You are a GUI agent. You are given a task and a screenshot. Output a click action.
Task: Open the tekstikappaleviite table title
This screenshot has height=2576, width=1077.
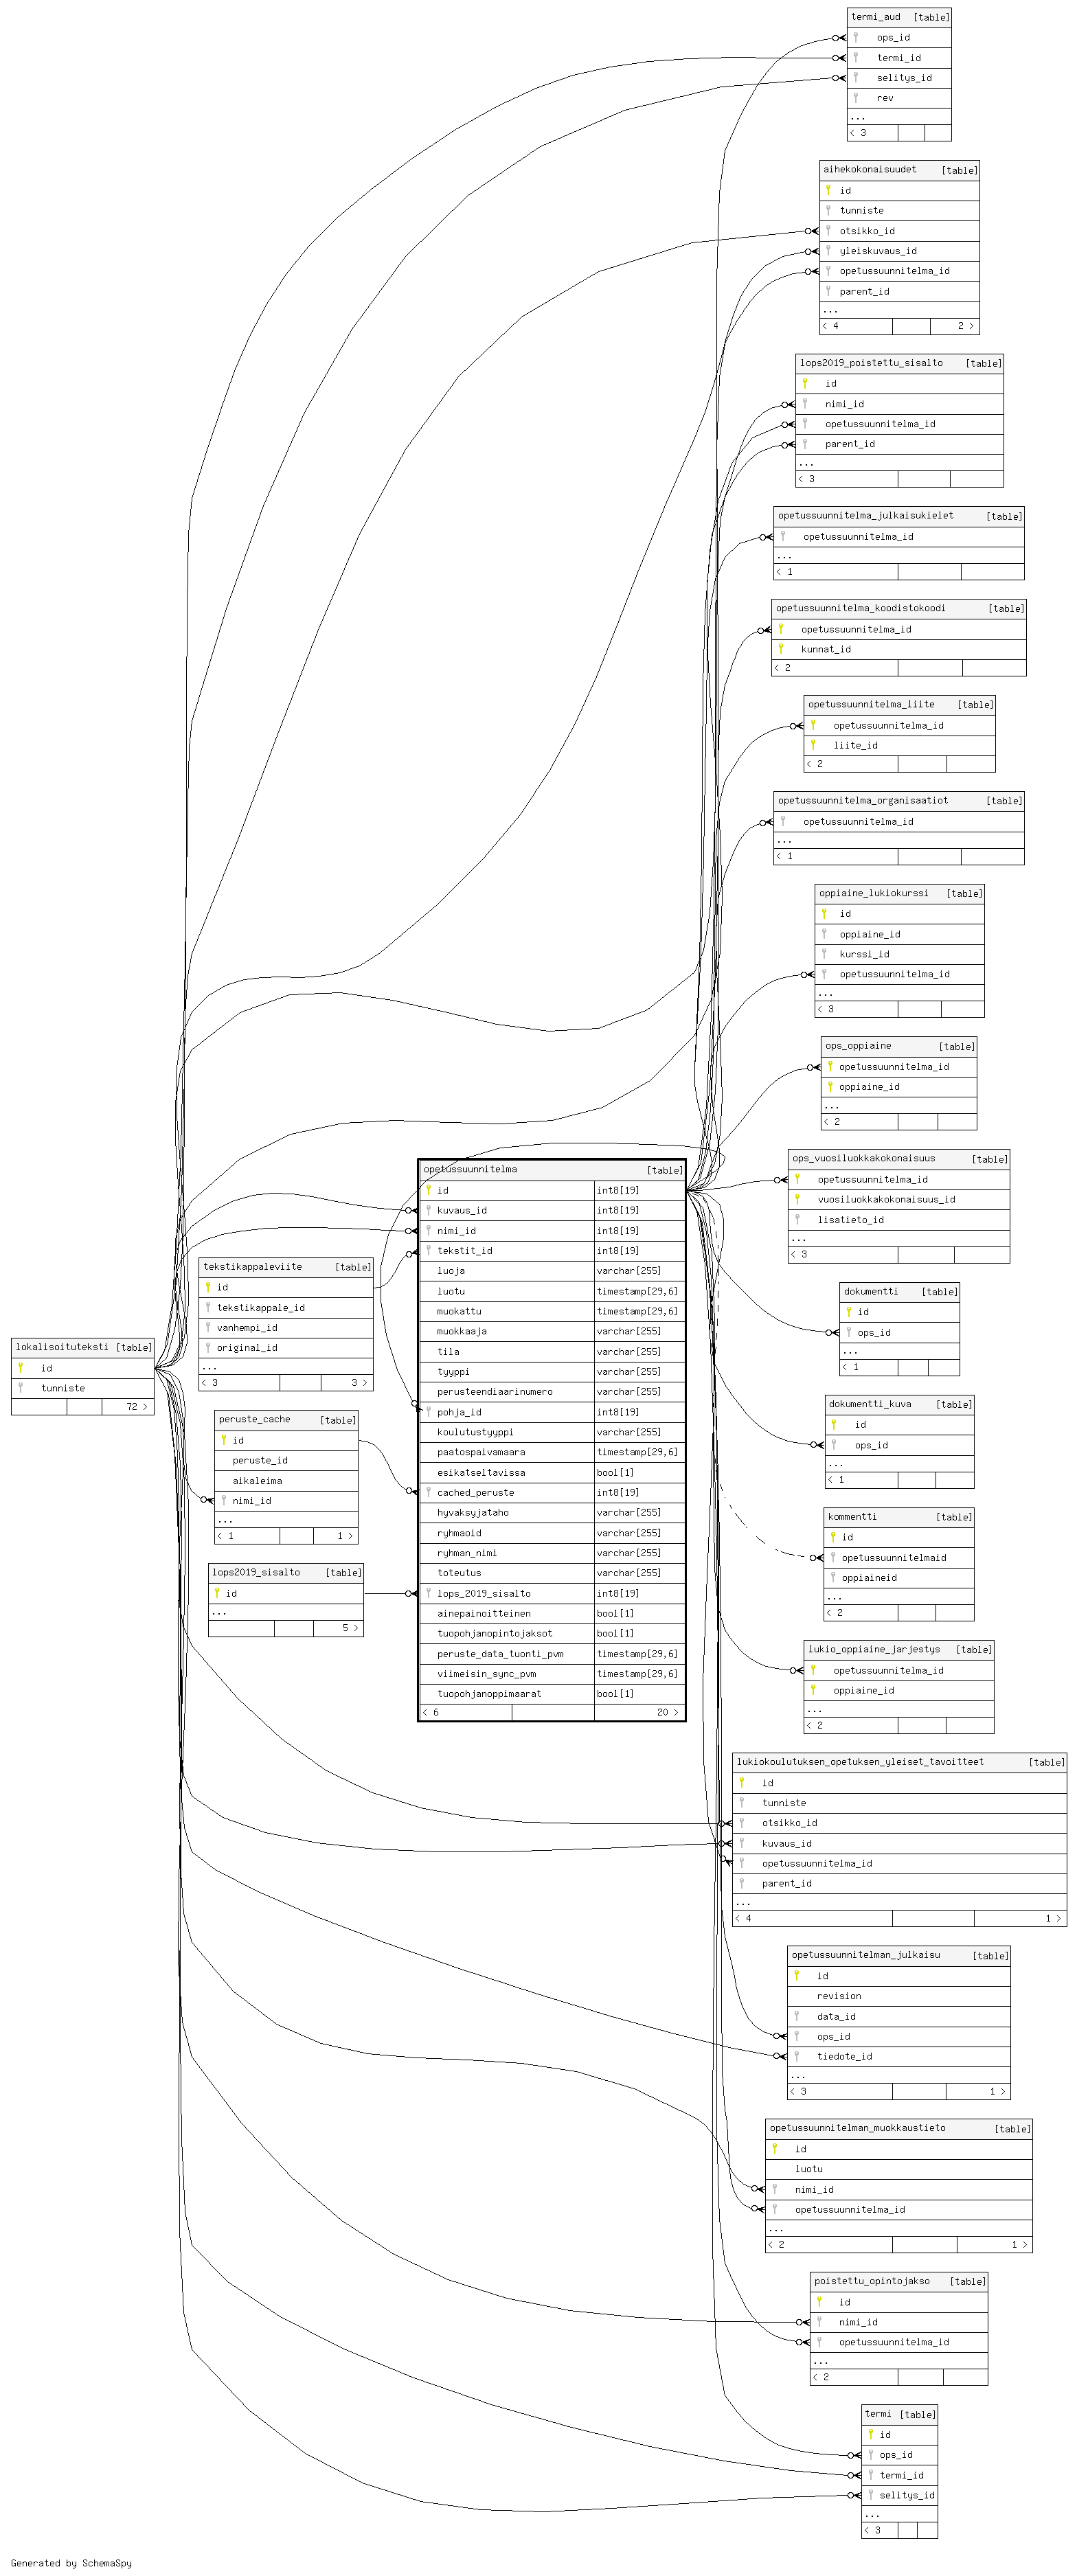(253, 1267)
